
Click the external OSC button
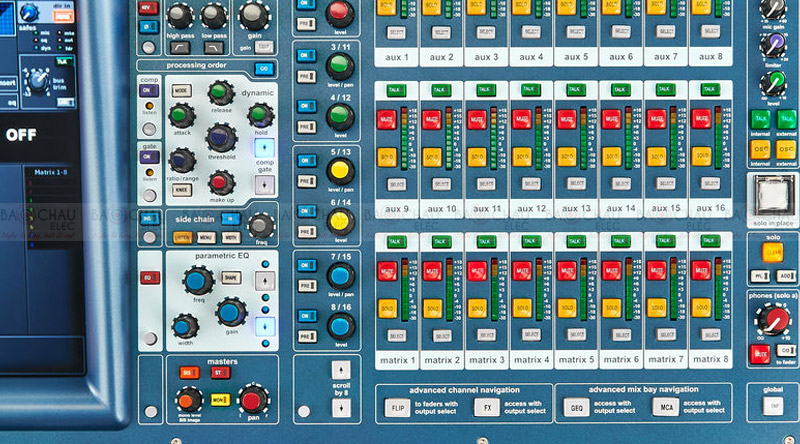pos(786,150)
